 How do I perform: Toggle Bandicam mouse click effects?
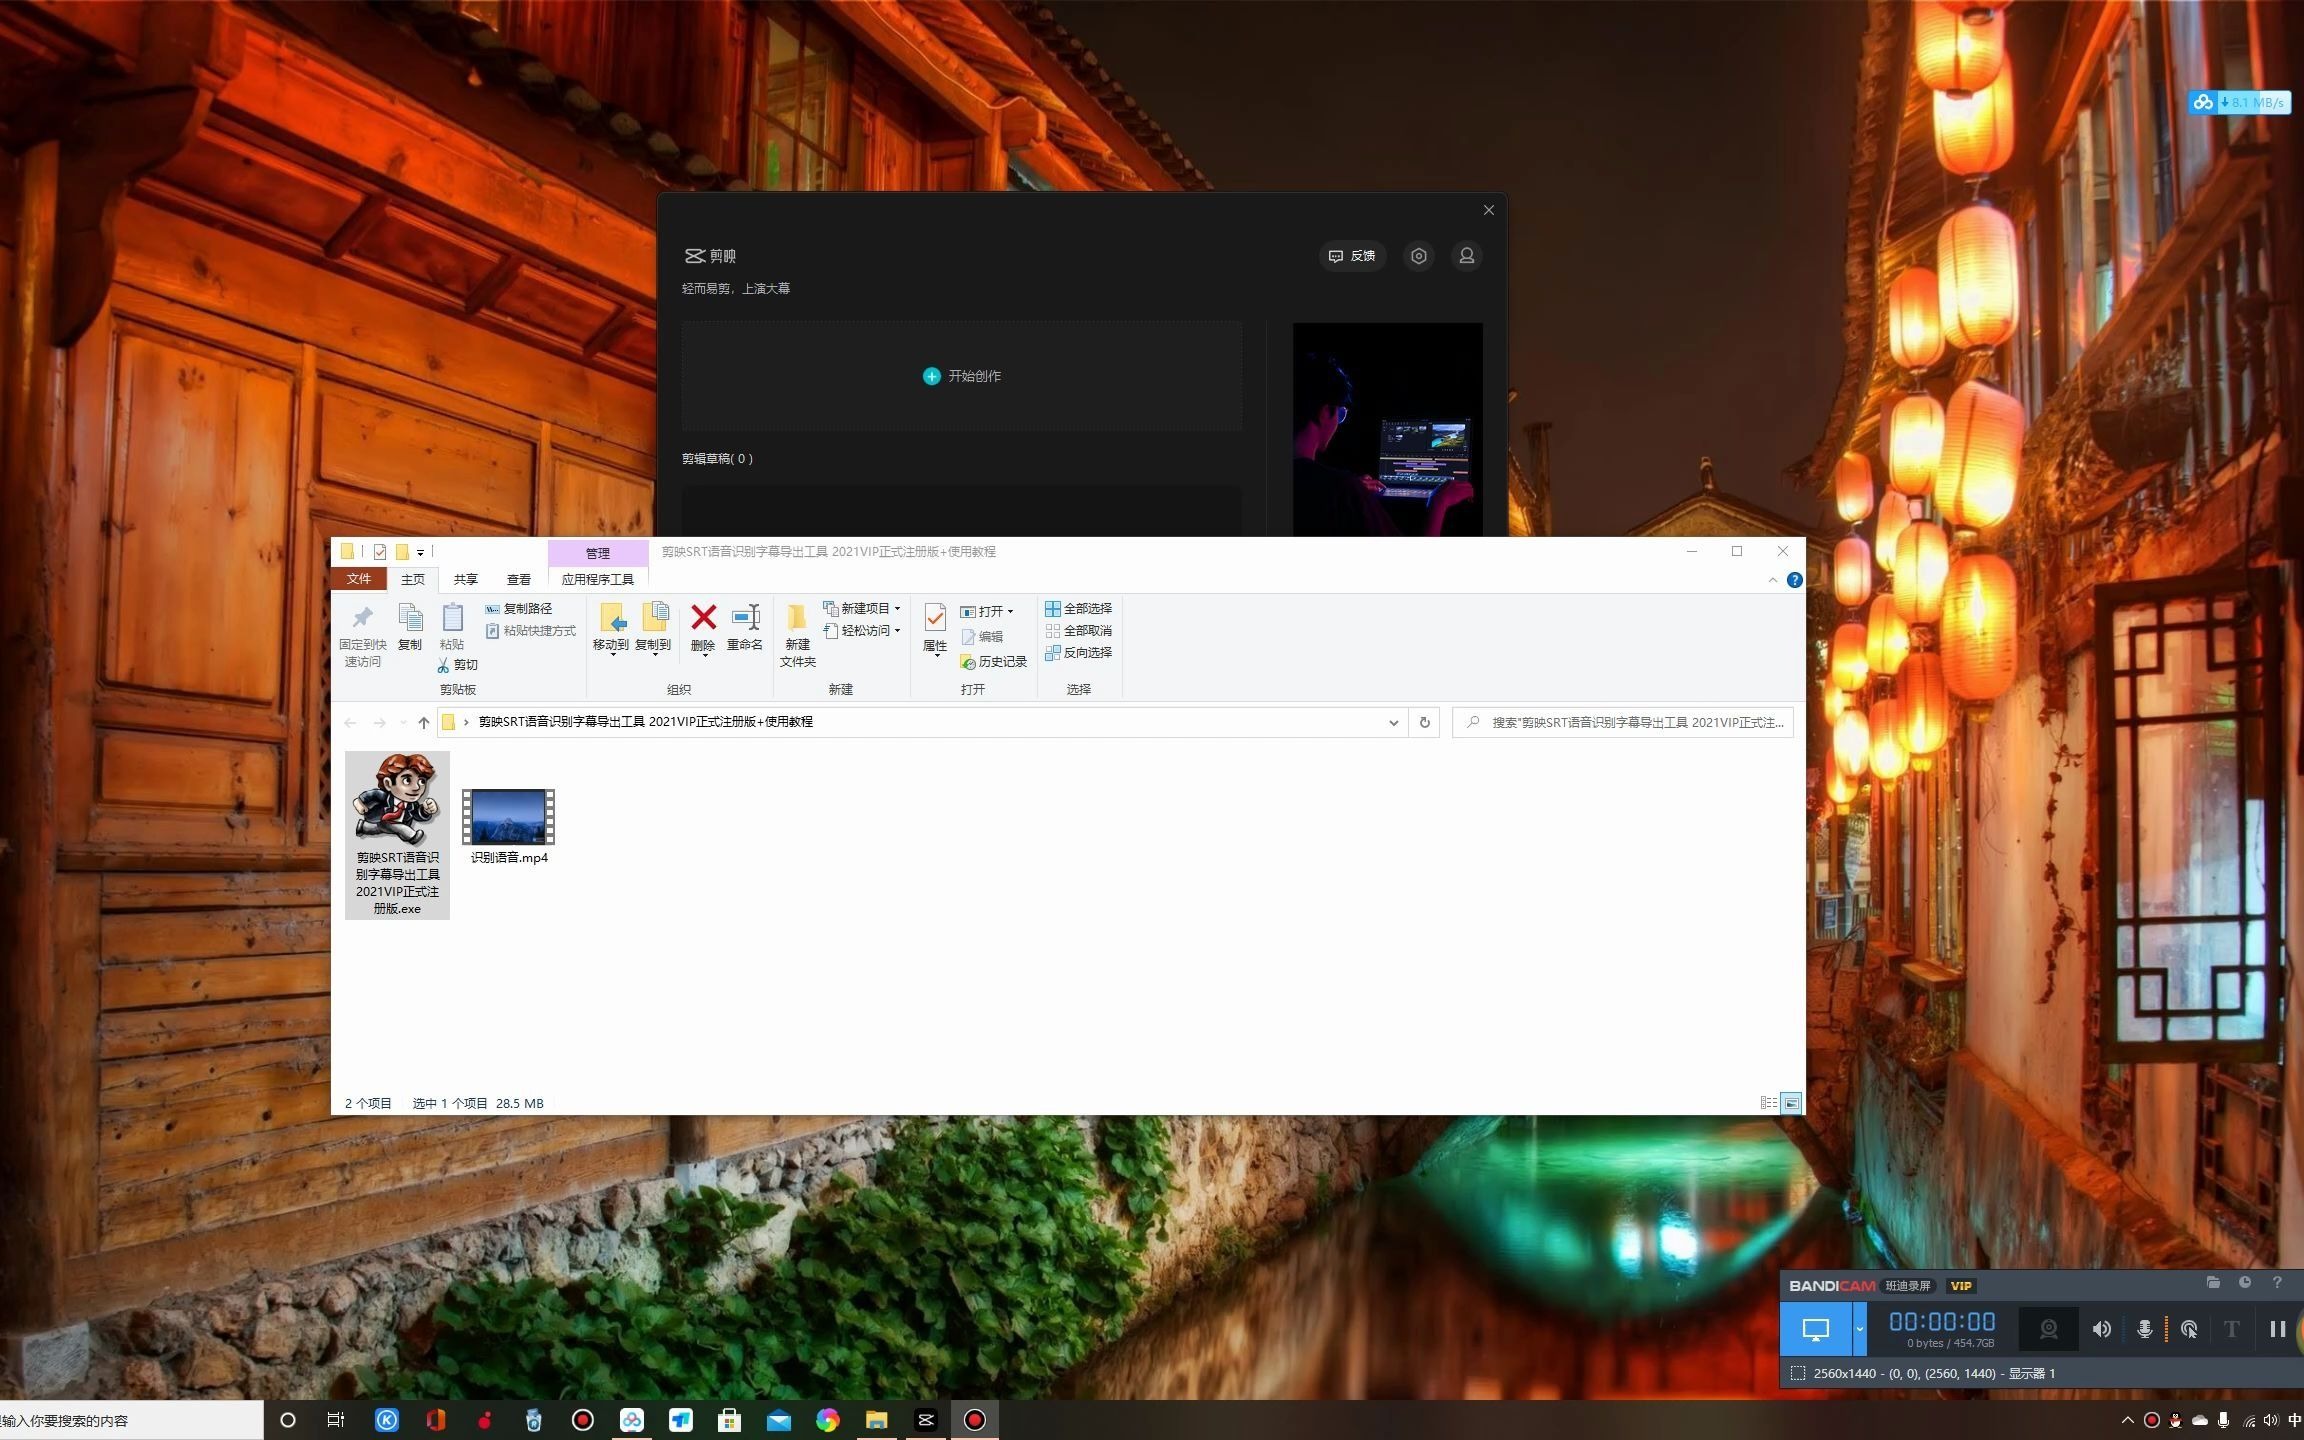[2189, 1329]
